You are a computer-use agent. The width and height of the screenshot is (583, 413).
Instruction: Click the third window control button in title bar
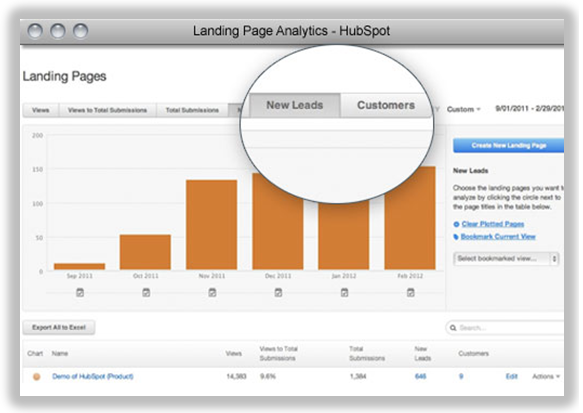pos(80,31)
